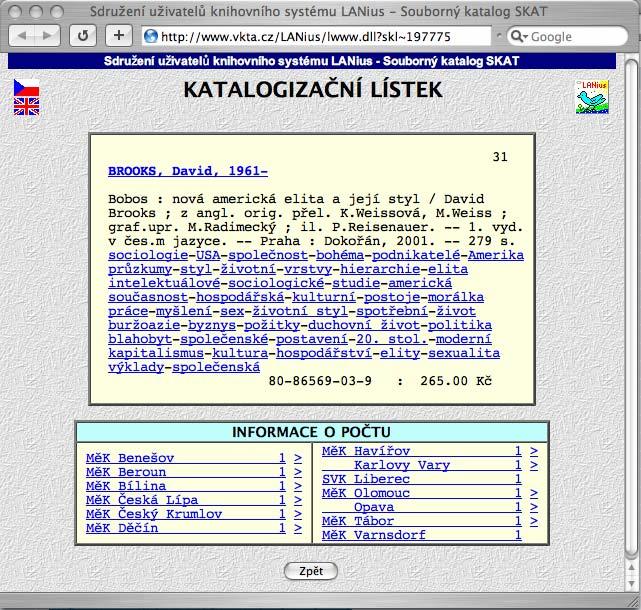Click the průzkumy keyword link

(x=140, y=269)
